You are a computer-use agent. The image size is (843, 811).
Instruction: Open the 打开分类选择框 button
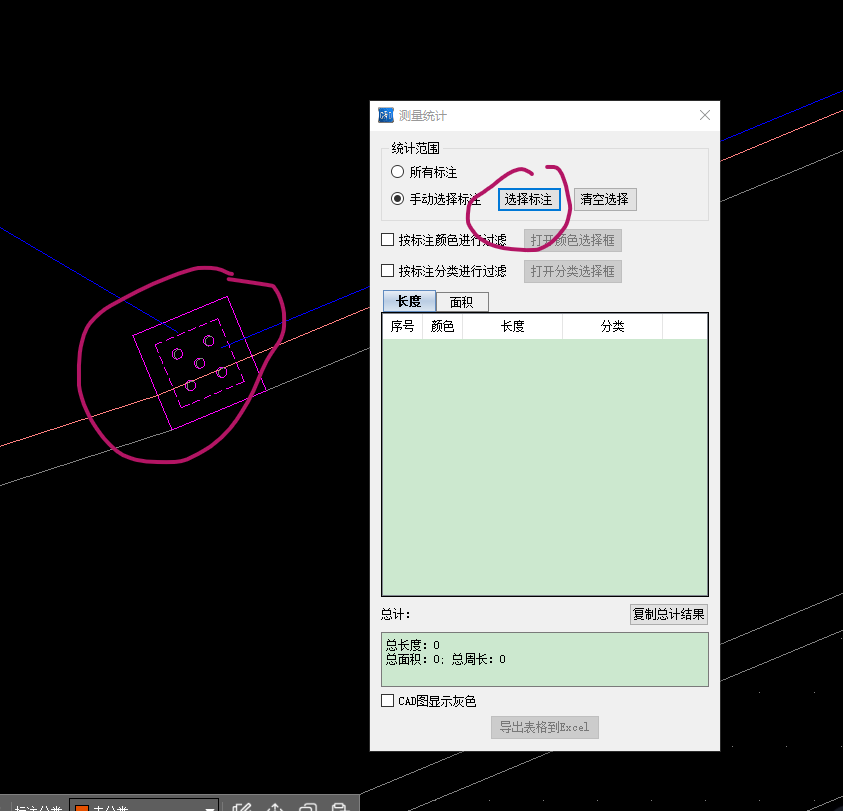click(573, 271)
